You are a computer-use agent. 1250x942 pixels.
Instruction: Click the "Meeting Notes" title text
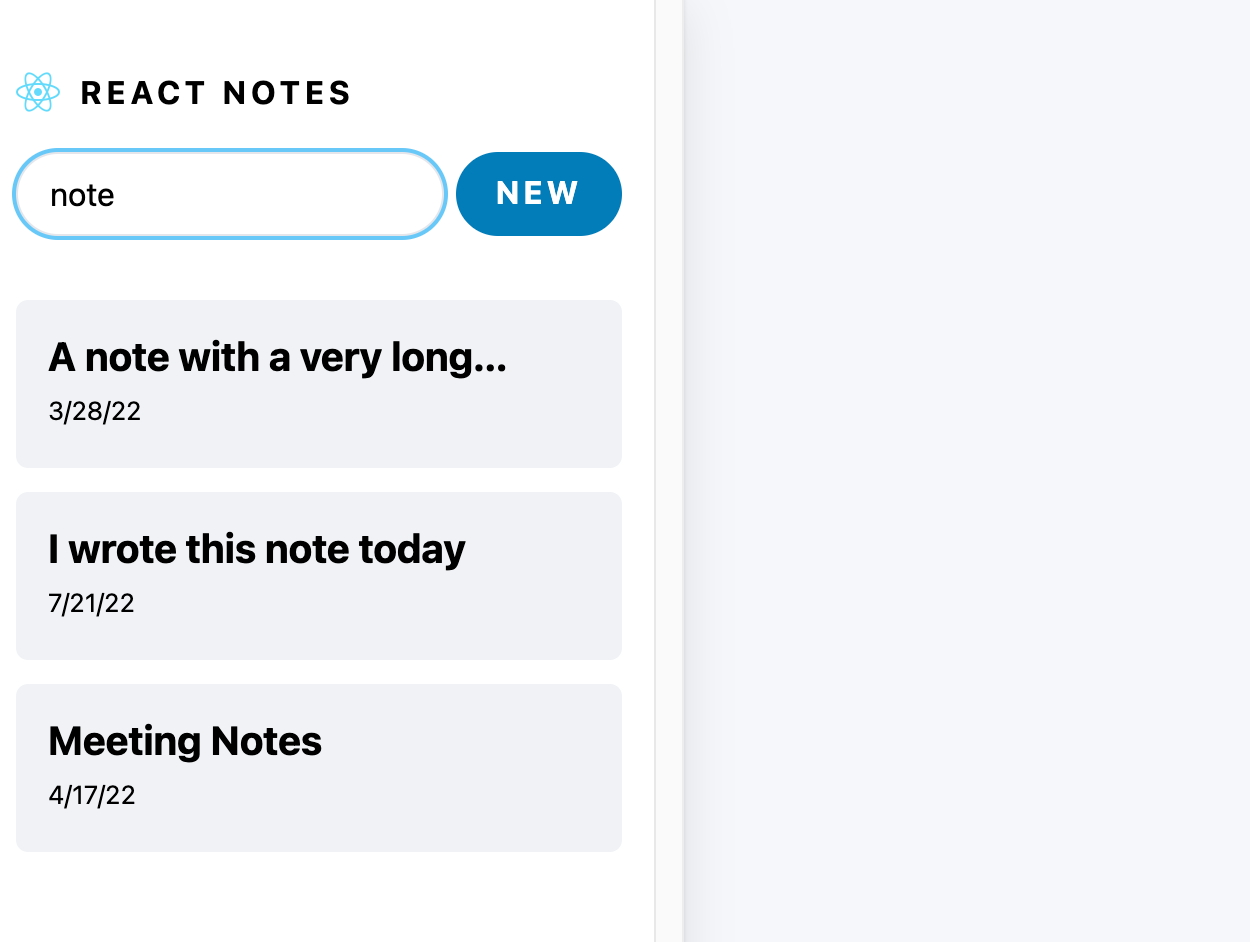(185, 741)
